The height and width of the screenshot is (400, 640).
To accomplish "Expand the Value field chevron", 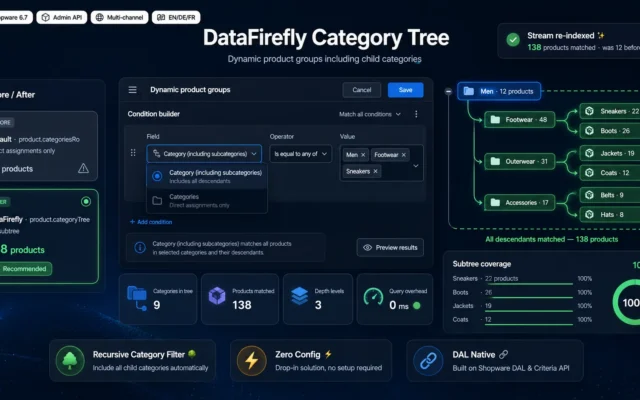I will pyautogui.click(x=416, y=166).
